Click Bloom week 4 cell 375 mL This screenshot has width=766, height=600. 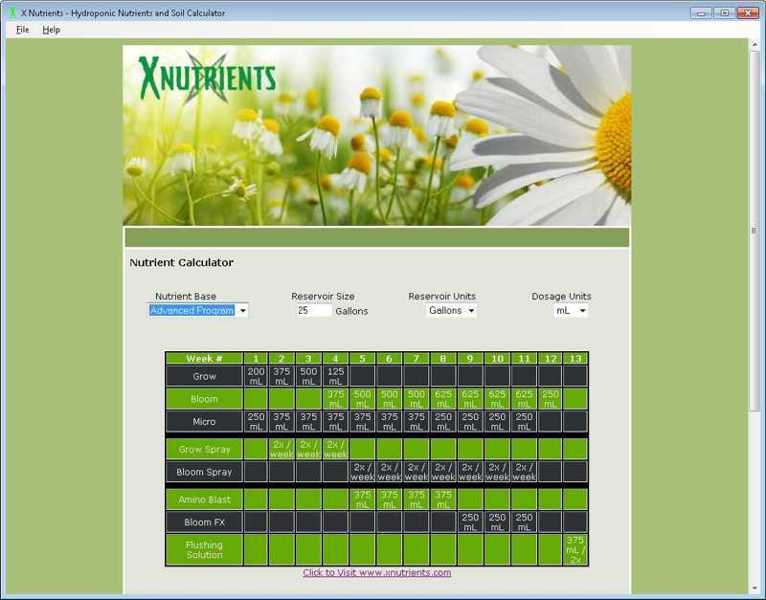tap(335, 399)
